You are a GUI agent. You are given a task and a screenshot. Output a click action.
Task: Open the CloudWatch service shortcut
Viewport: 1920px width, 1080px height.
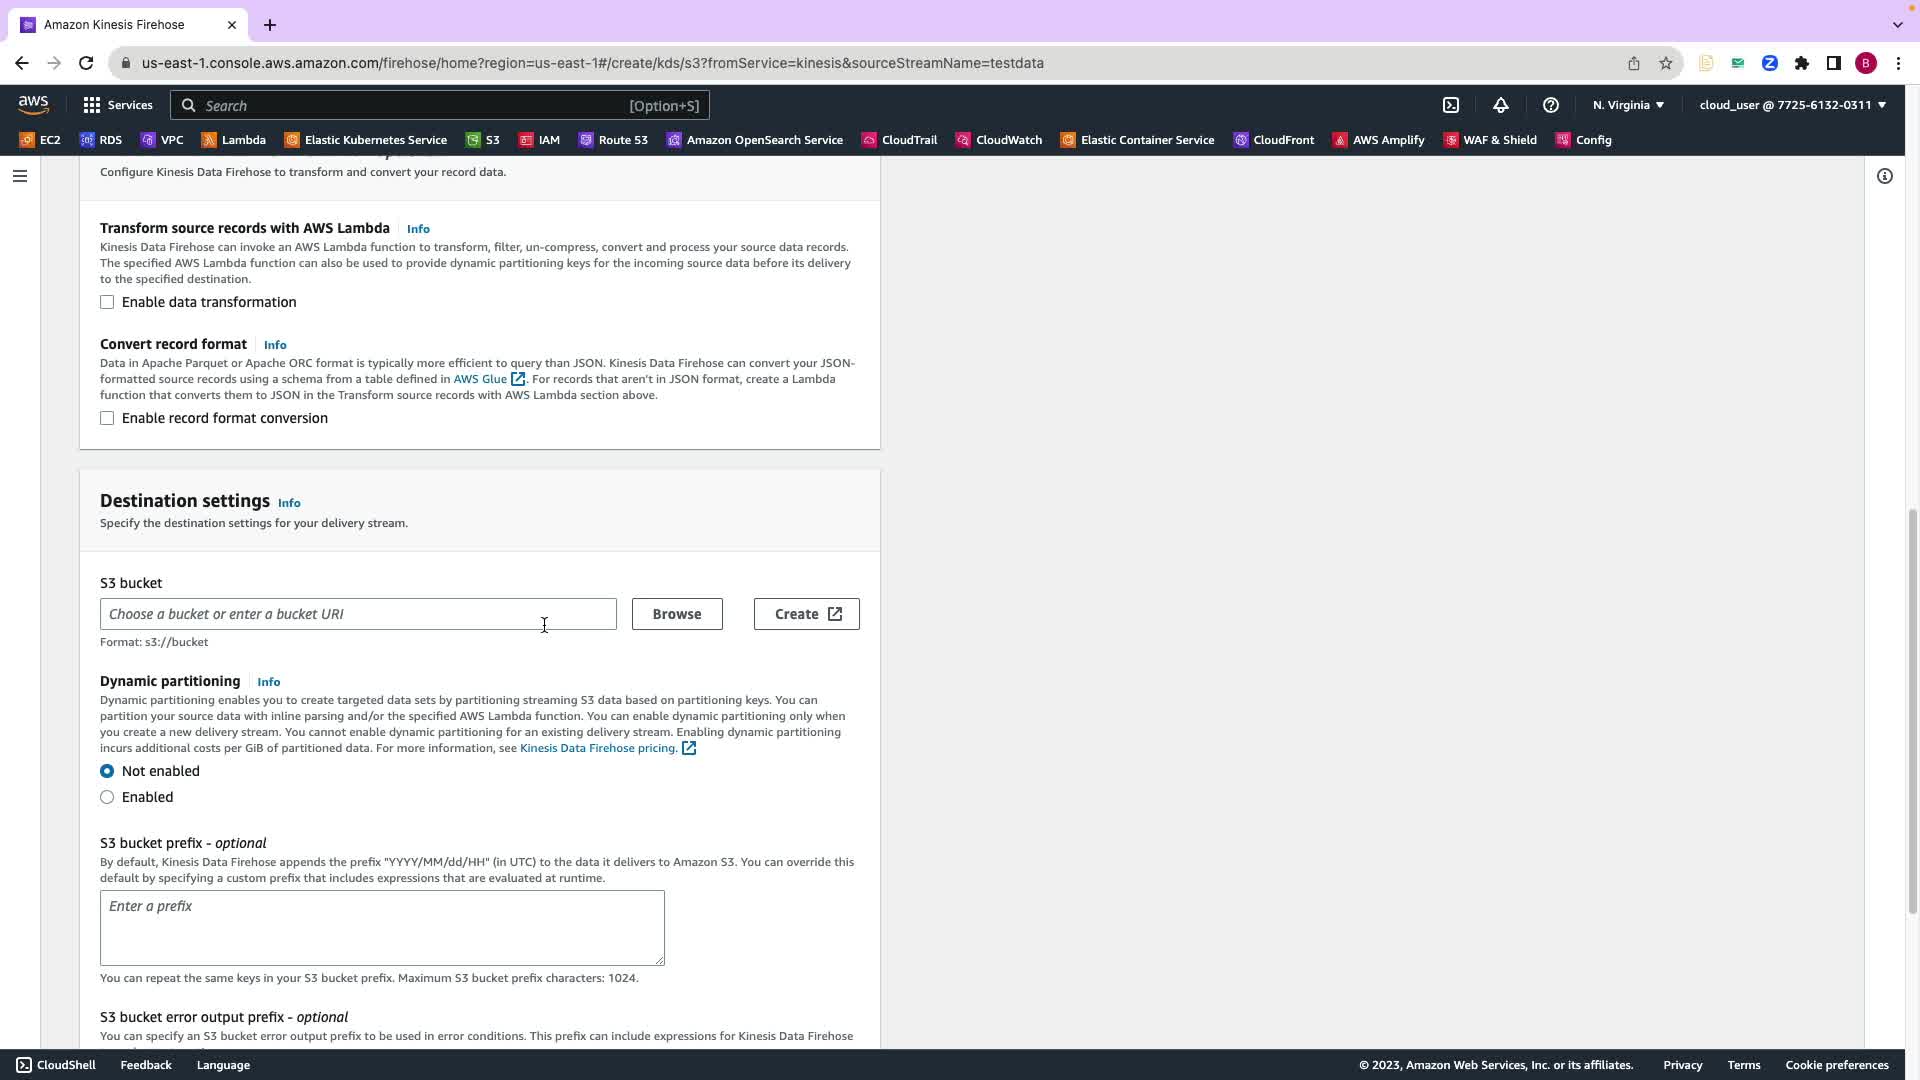[x=999, y=140]
